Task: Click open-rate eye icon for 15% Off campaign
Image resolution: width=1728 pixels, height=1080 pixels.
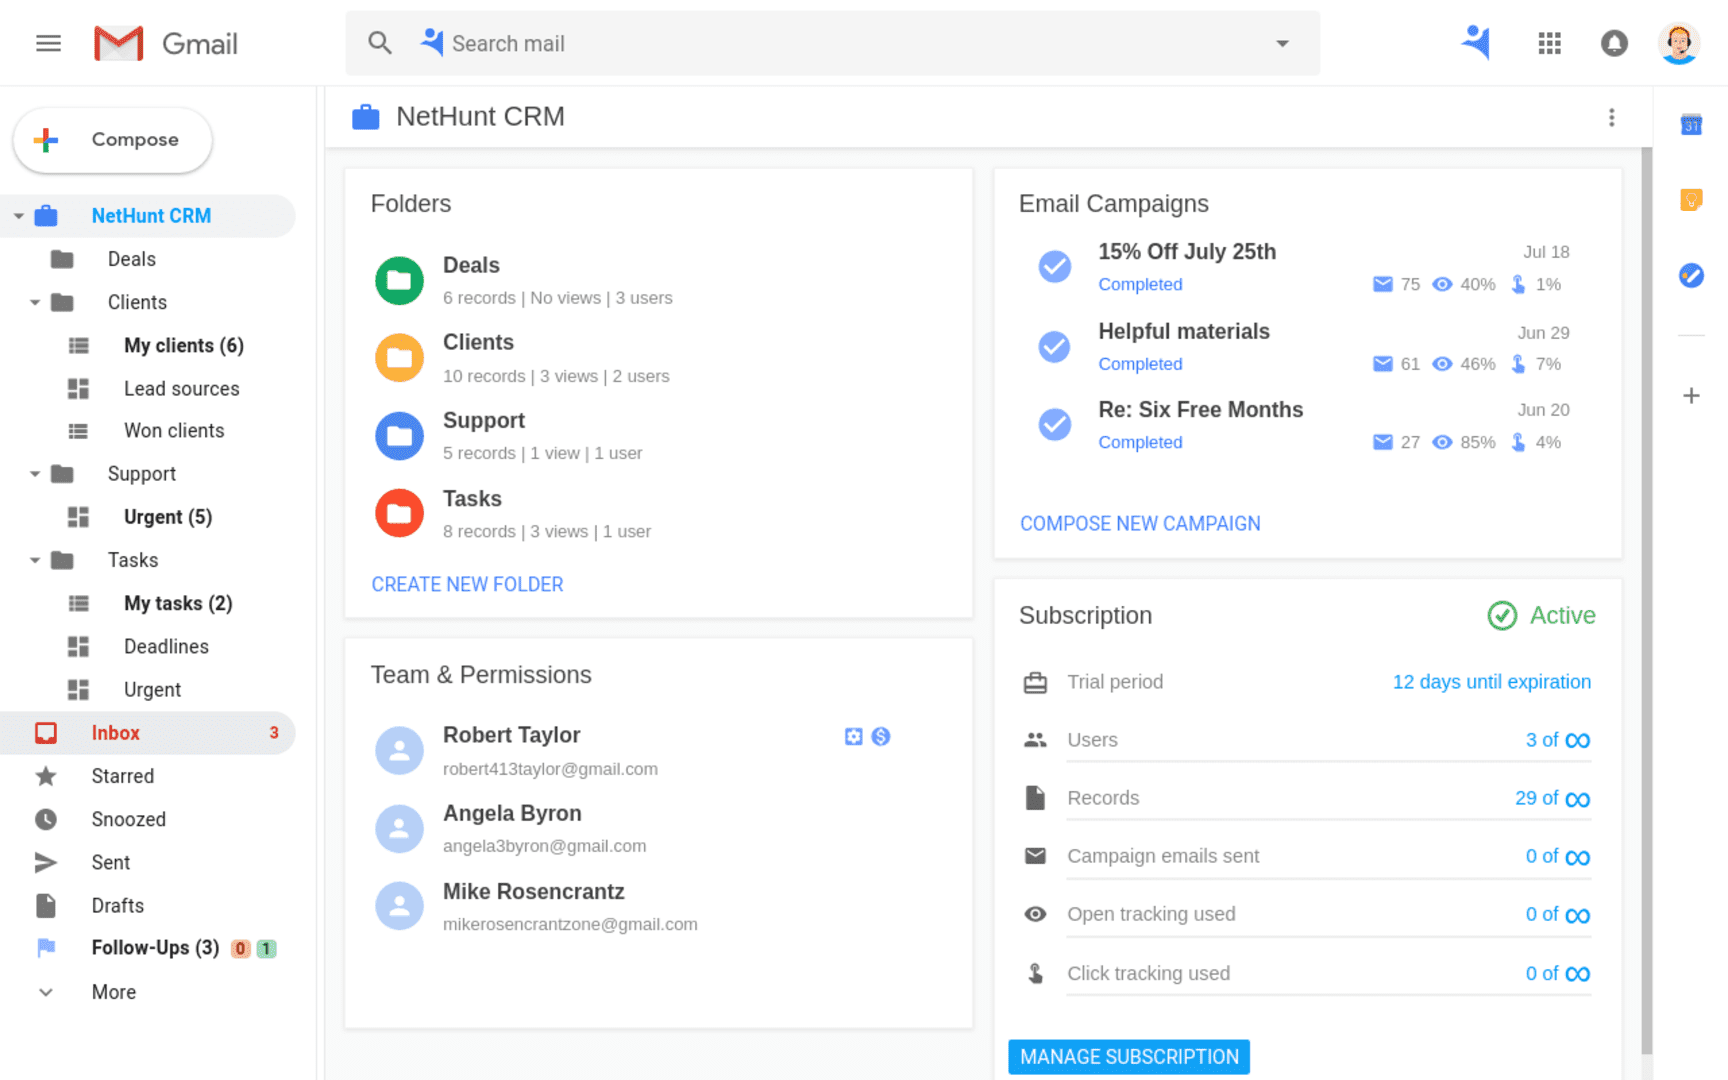Action: [x=1442, y=284]
